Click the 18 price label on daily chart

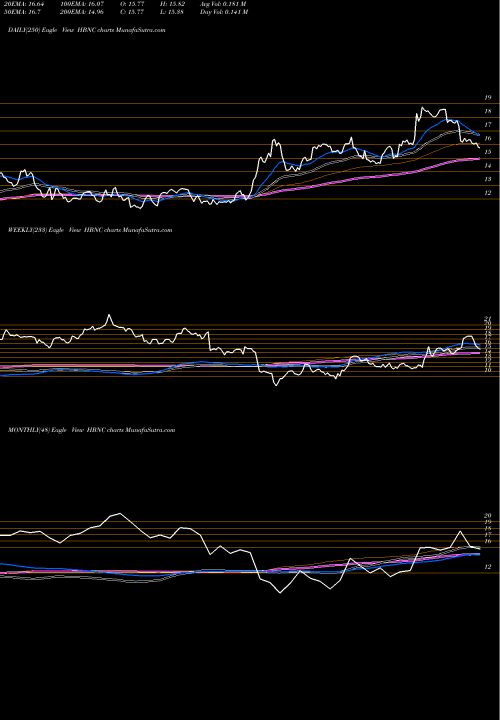488,112
